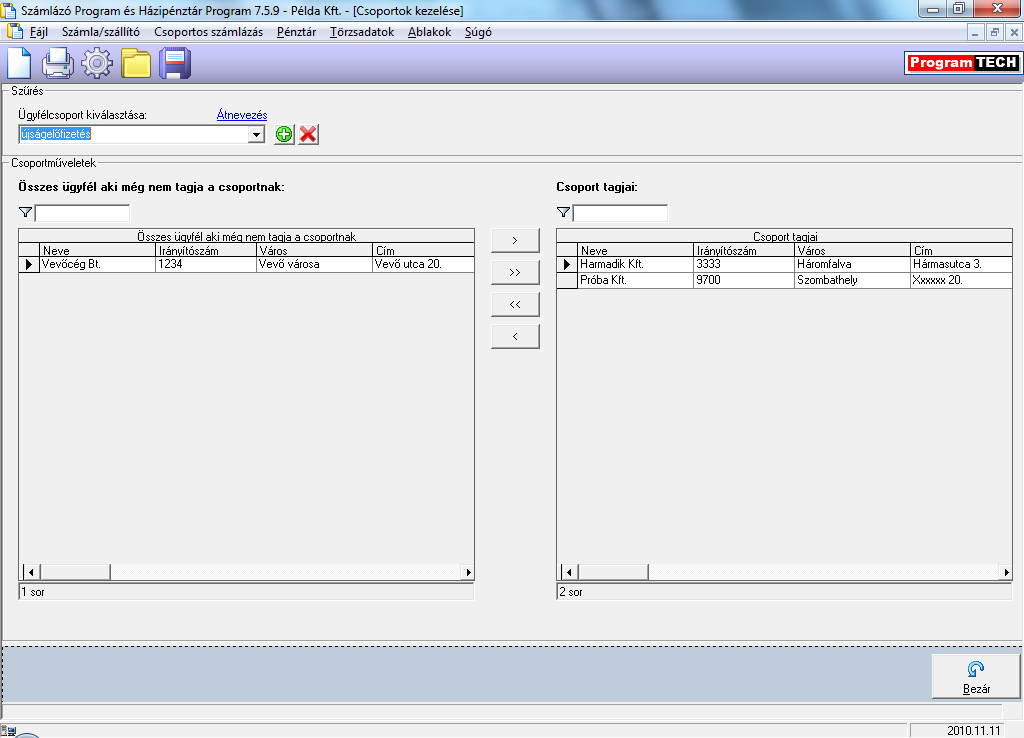Add all customers to group with >> button
This screenshot has height=738, width=1024.
(515, 273)
